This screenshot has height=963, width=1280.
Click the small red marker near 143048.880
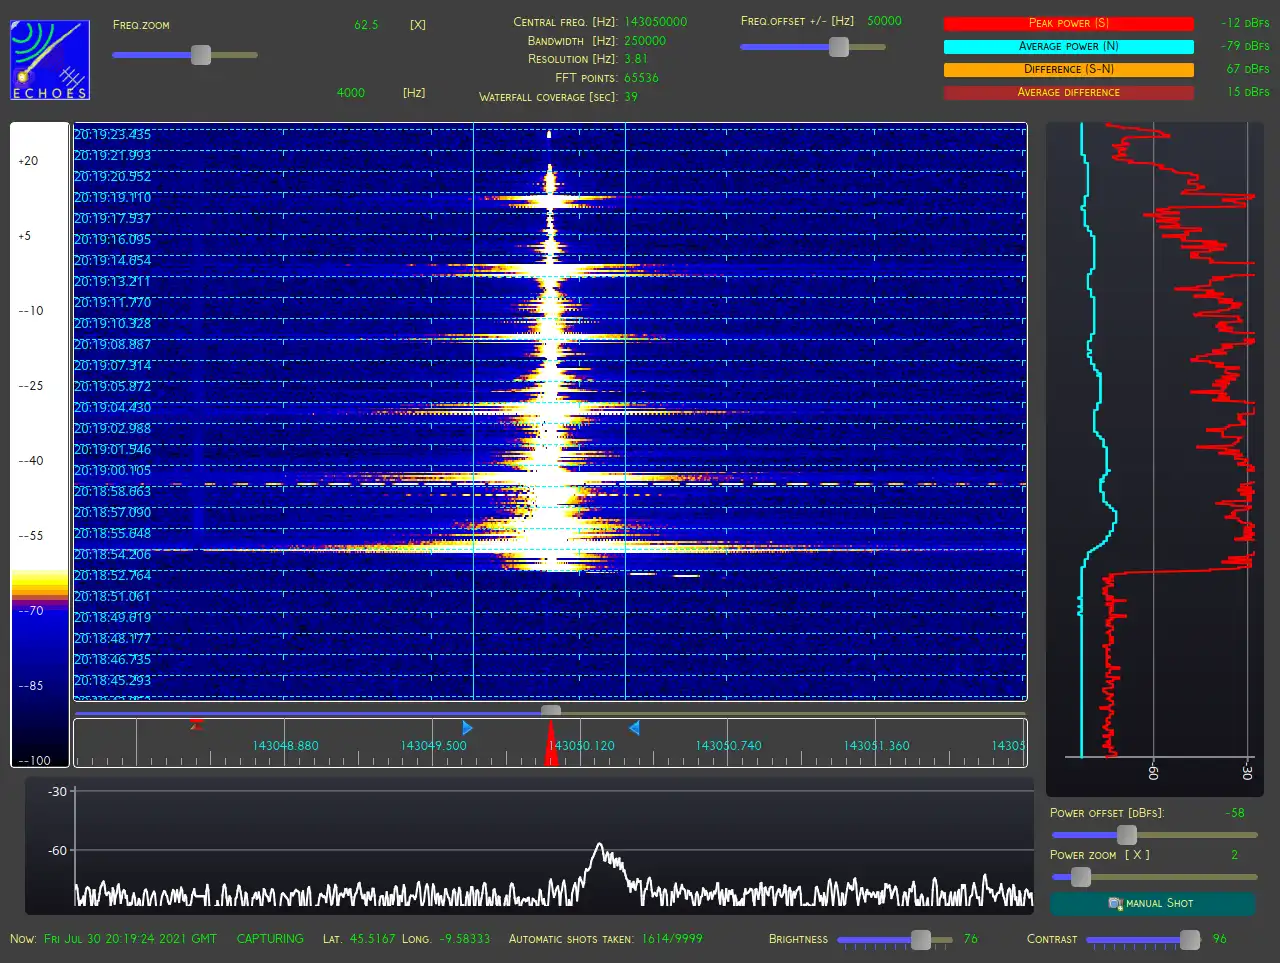pyautogui.click(x=197, y=725)
